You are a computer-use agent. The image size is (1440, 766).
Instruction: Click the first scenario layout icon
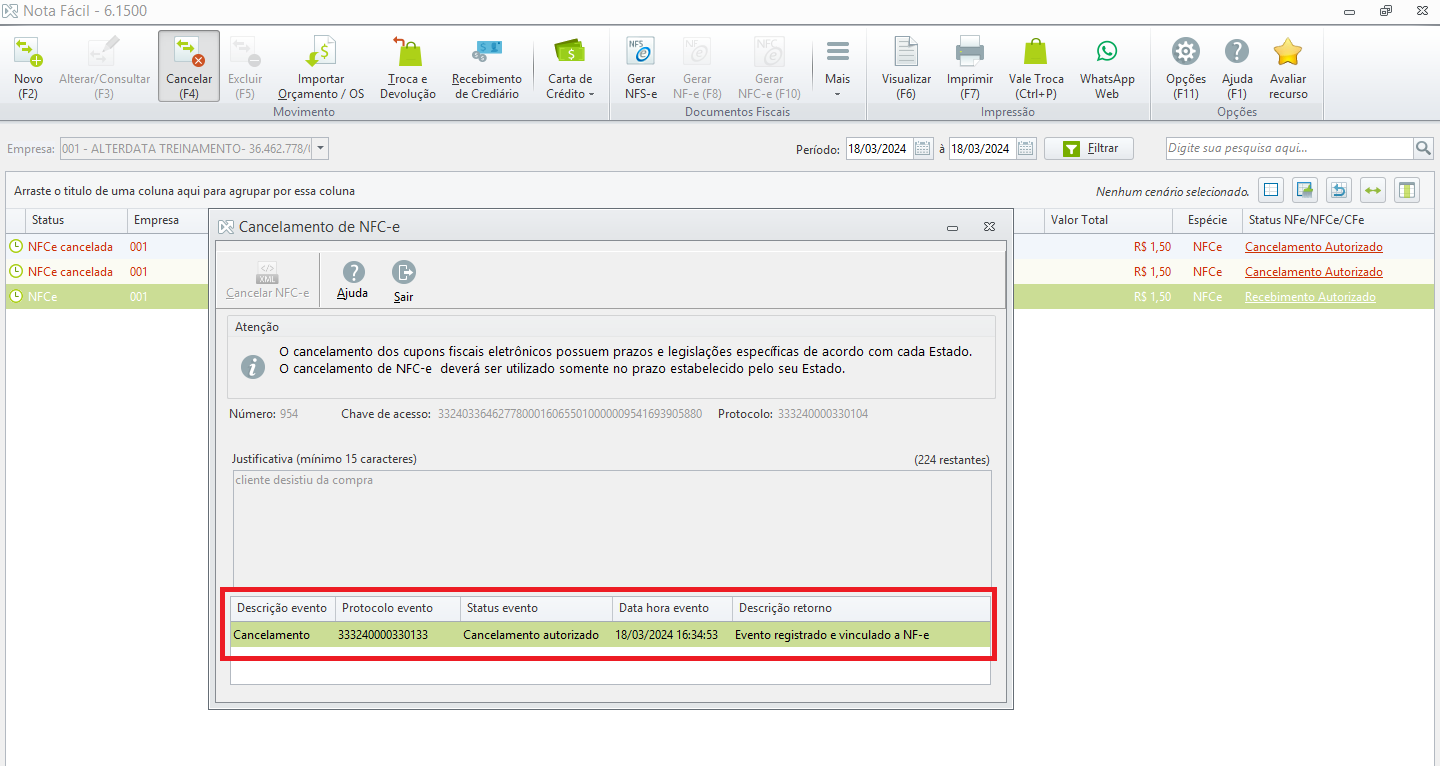(1270, 190)
